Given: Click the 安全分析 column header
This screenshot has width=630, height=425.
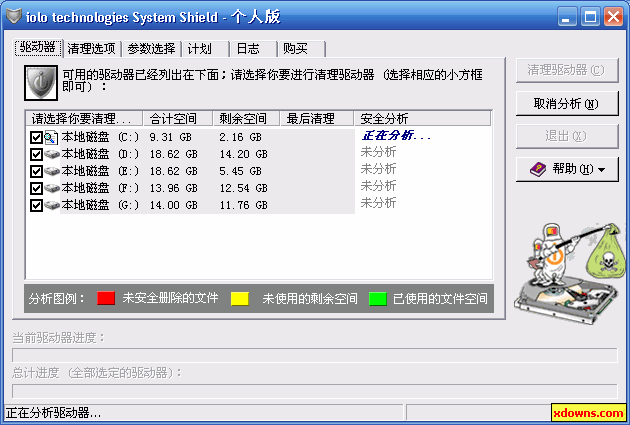Looking at the screenshot, I should [422, 119].
